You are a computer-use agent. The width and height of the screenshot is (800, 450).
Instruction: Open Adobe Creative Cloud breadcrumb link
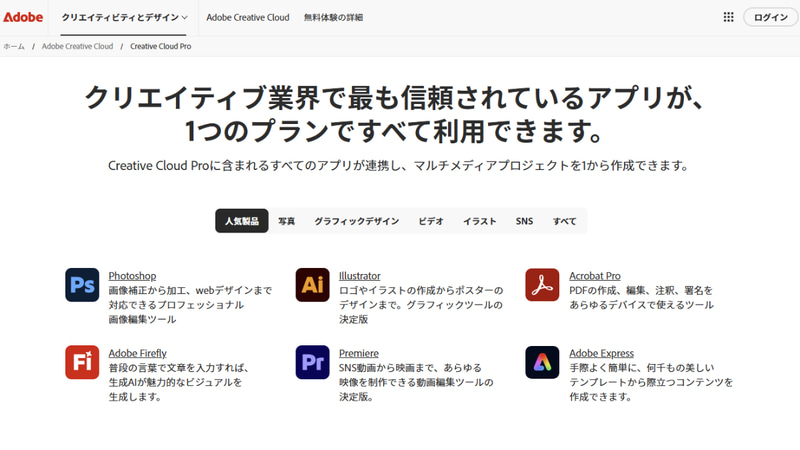point(78,46)
